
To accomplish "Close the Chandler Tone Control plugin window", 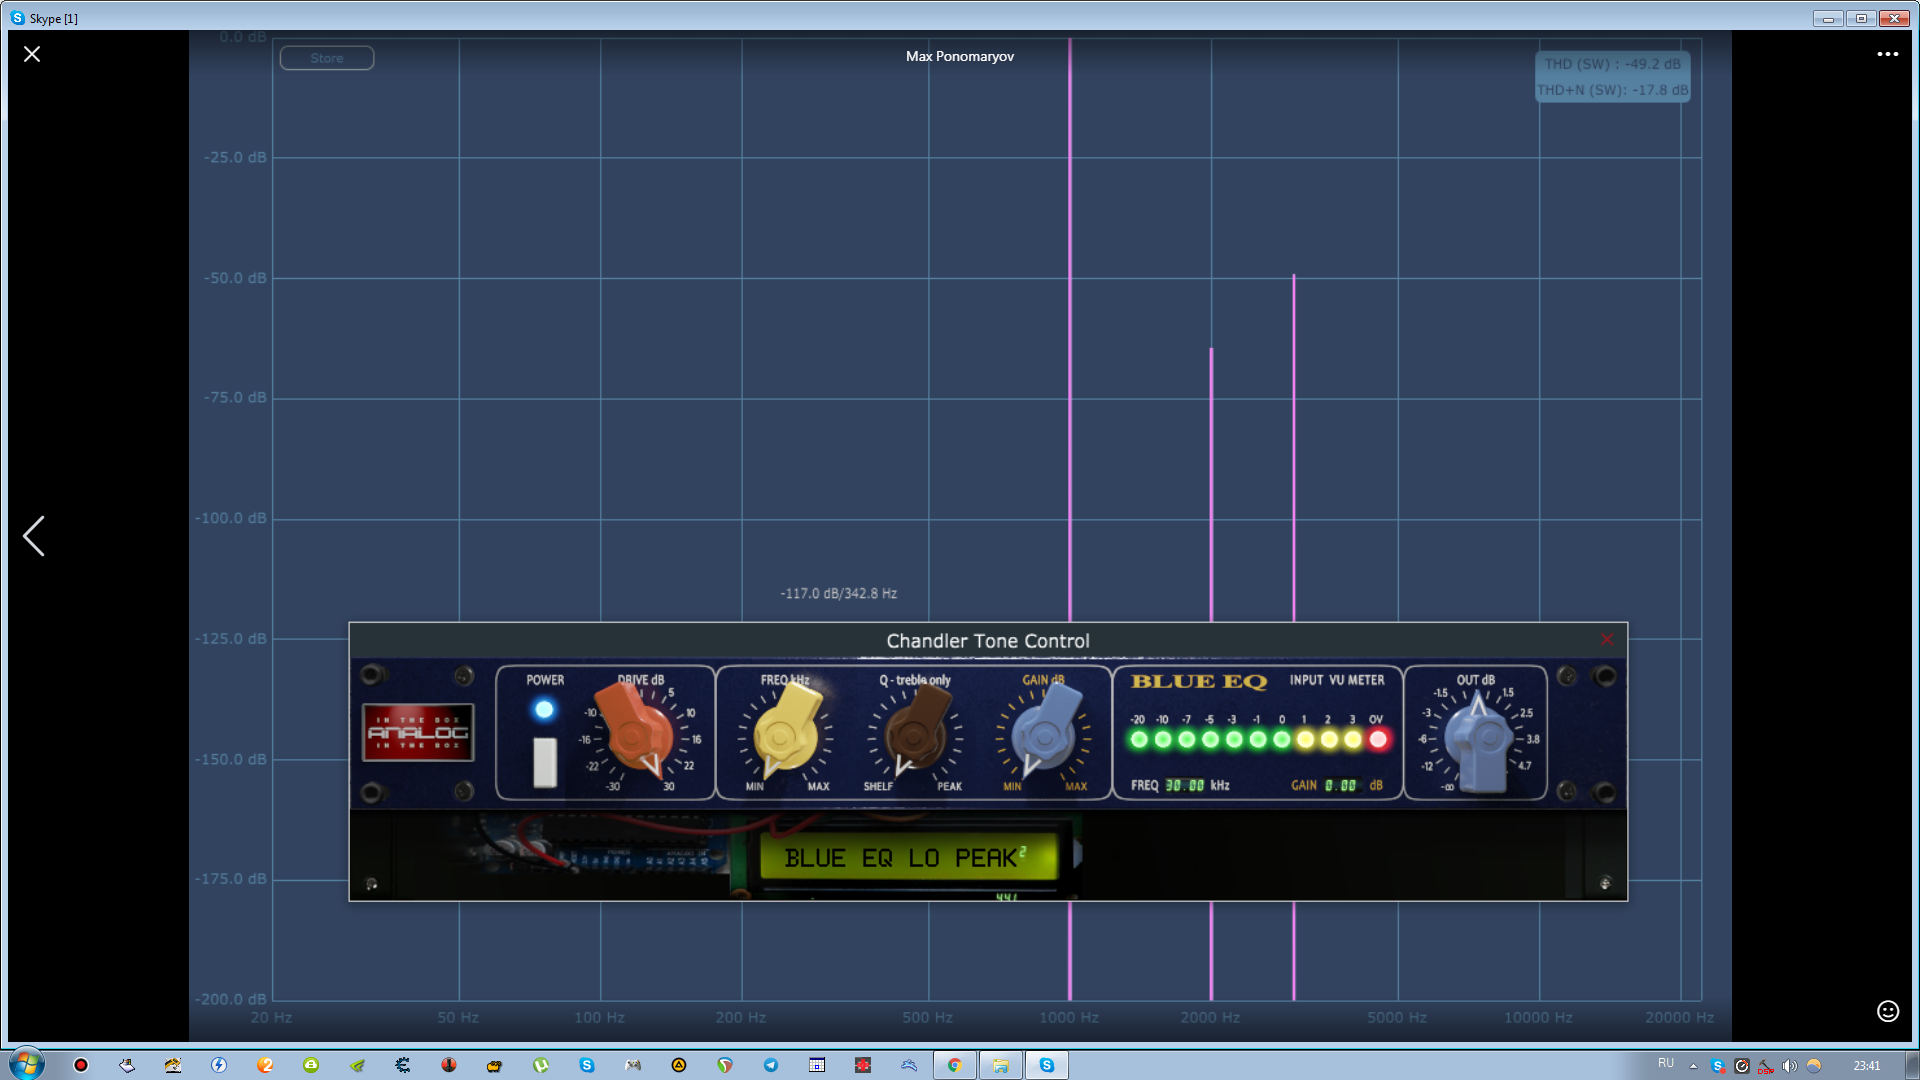I will pos(1607,640).
